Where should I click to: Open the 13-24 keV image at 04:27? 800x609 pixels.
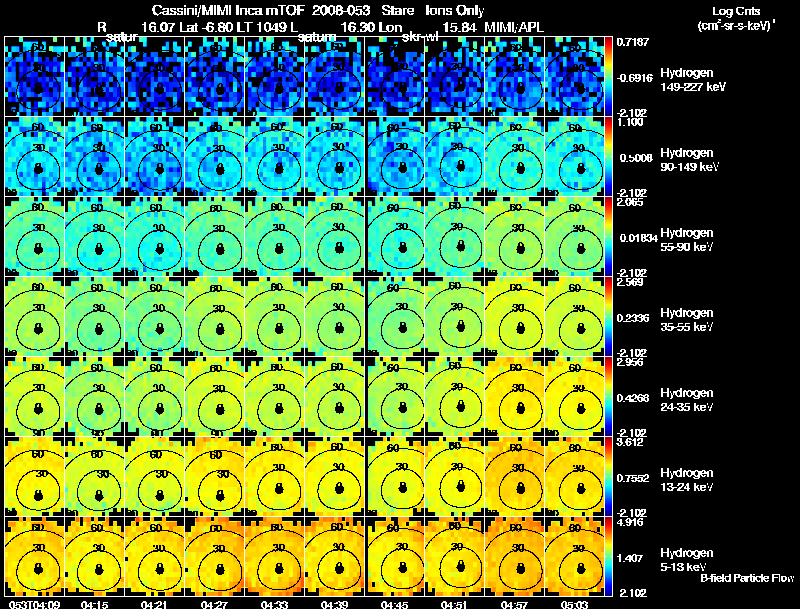(215, 476)
